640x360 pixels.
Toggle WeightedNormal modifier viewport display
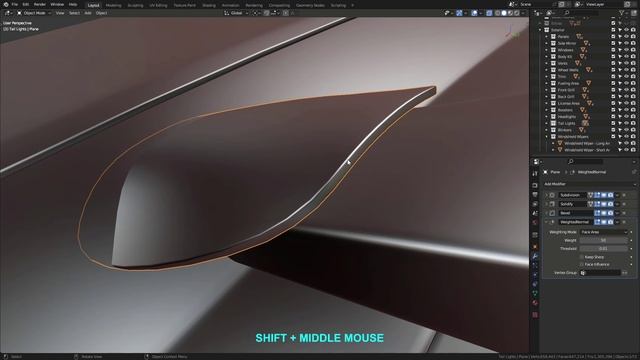604,222
